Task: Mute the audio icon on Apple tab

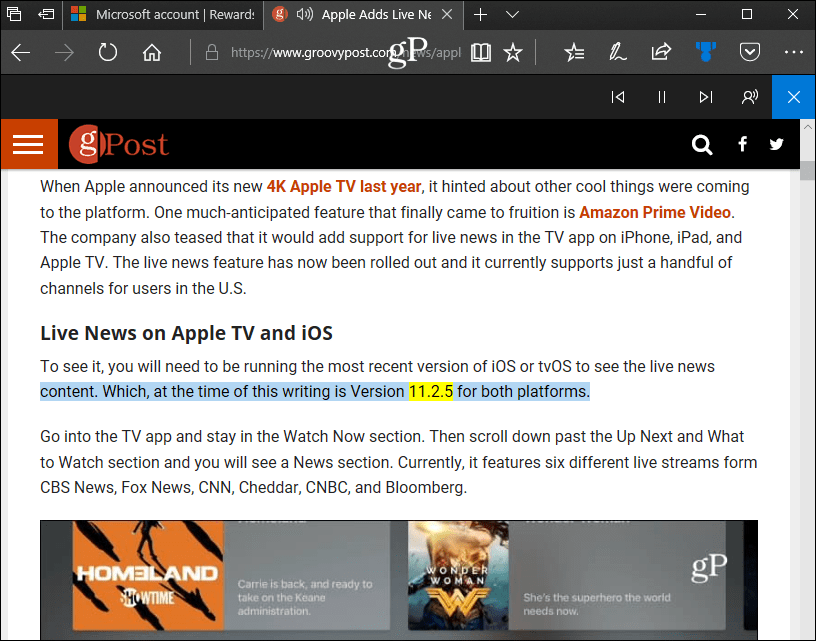Action: [x=304, y=14]
